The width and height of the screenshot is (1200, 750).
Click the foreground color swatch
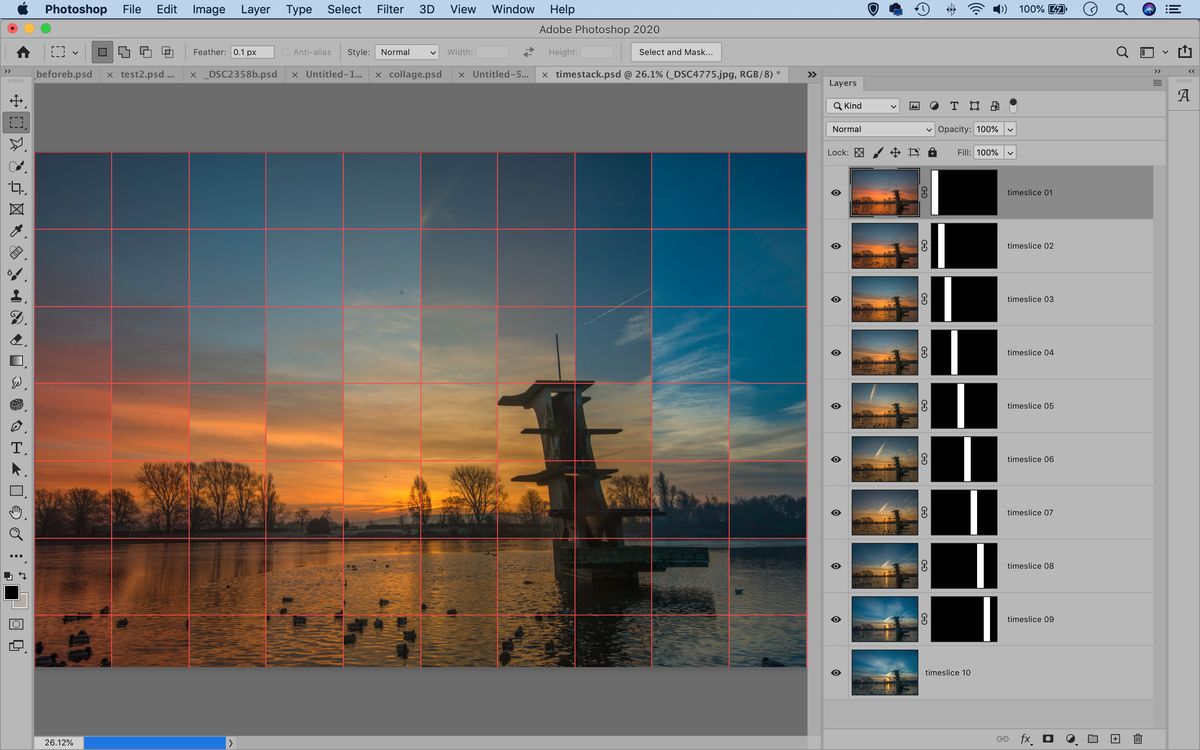click(12, 590)
